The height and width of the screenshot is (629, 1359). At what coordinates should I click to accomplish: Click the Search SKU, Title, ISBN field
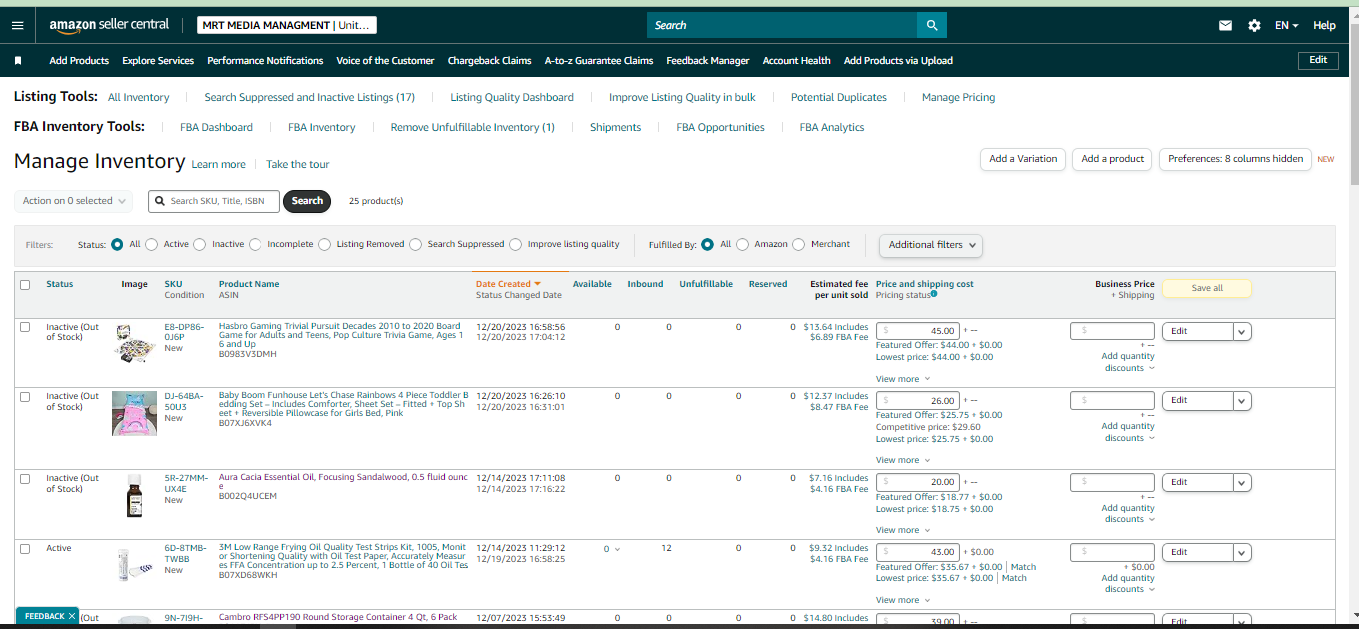point(214,201)
